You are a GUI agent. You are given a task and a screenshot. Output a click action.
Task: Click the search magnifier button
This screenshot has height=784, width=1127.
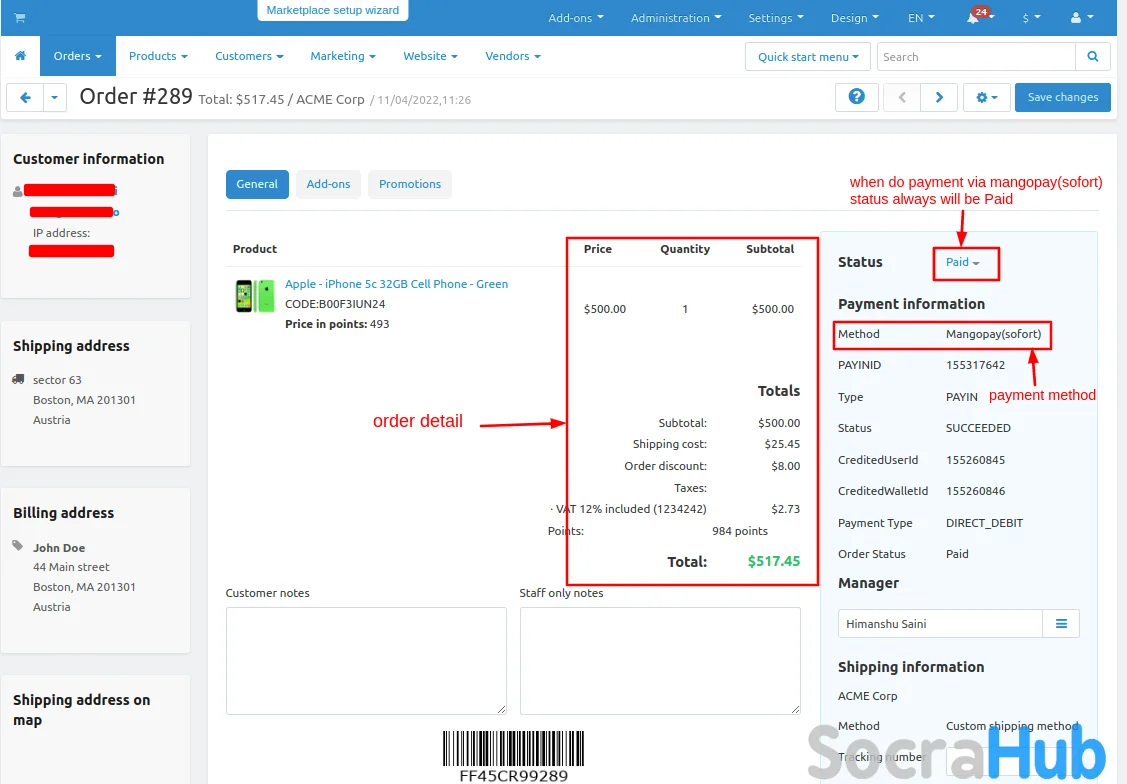(x=1093, y=57)
